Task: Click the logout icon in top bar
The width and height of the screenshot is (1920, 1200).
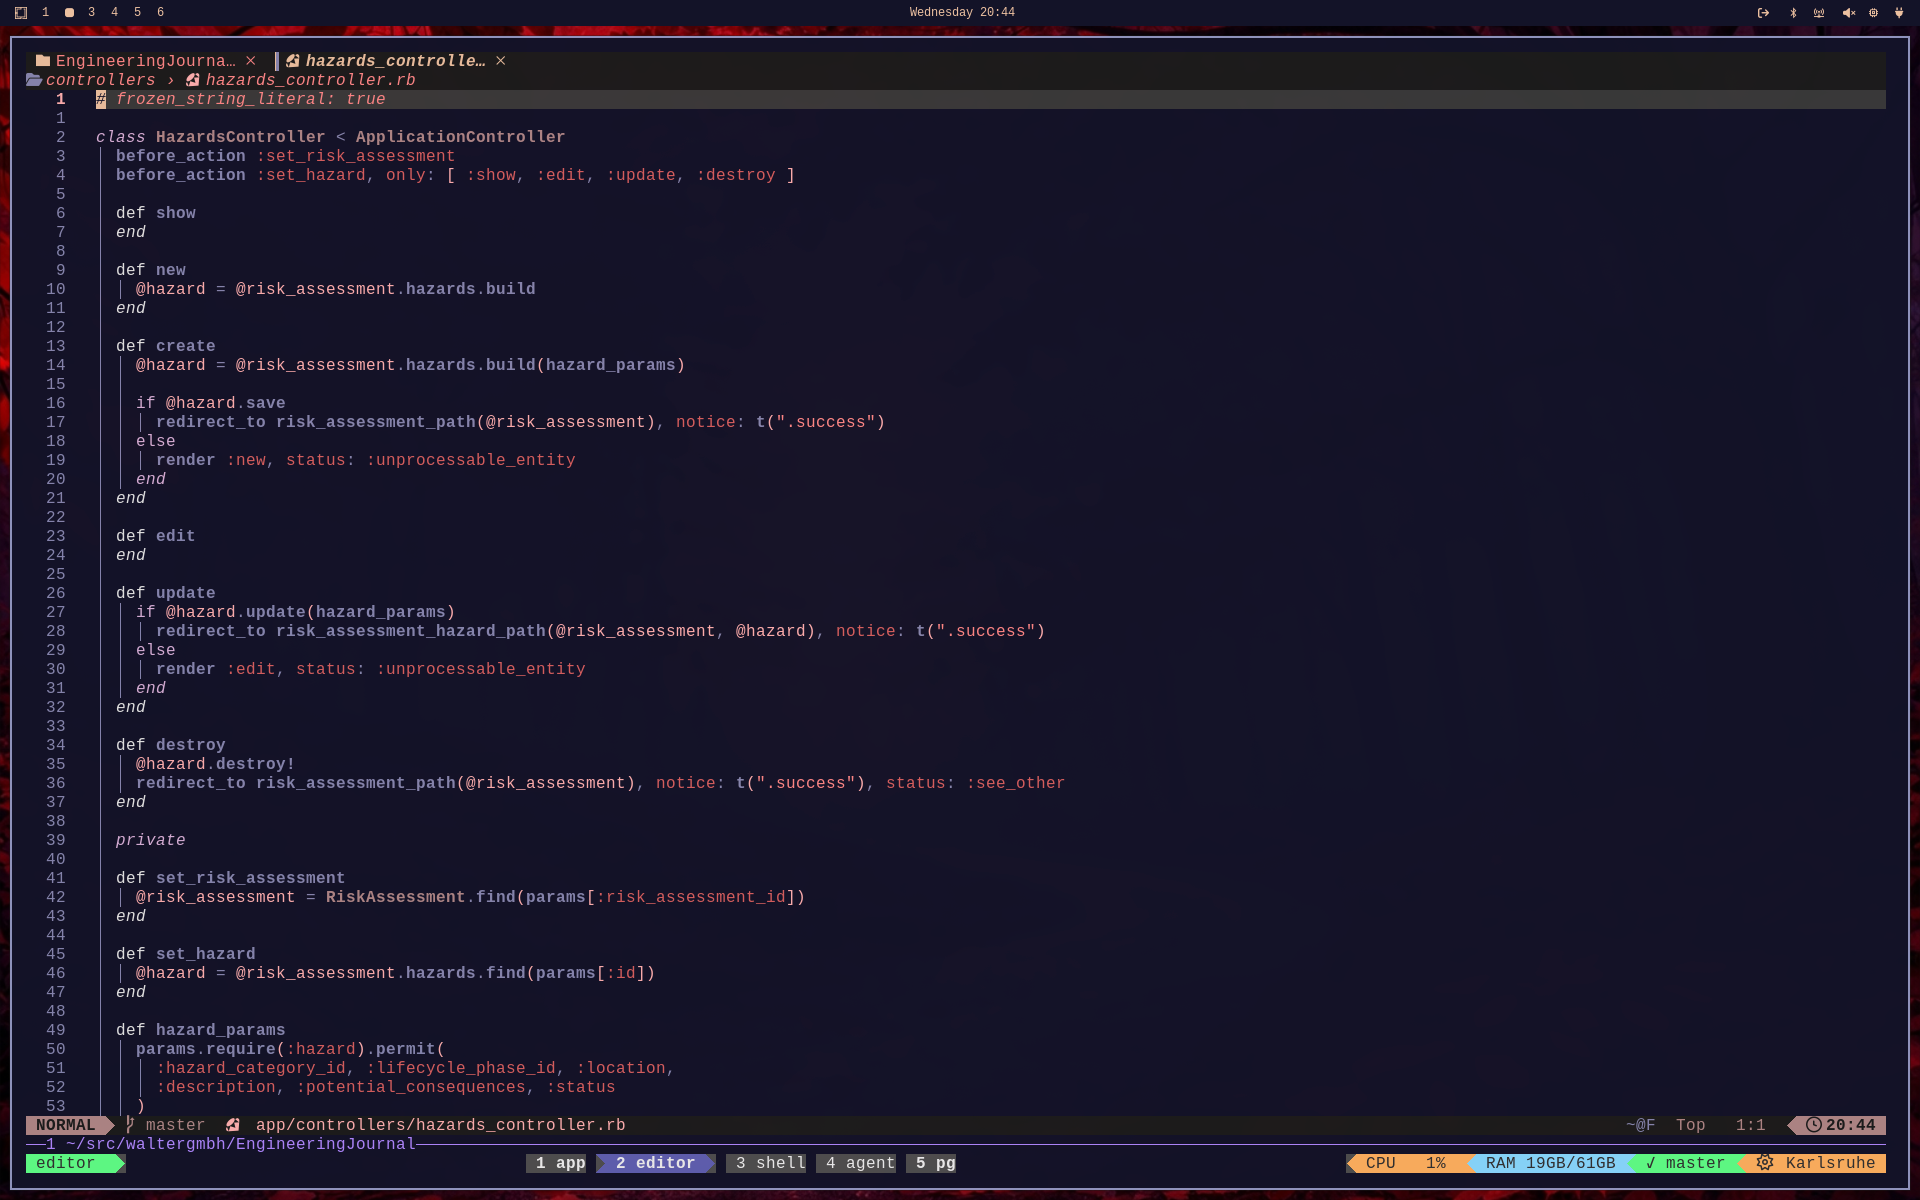Action: coord(1763,13)
